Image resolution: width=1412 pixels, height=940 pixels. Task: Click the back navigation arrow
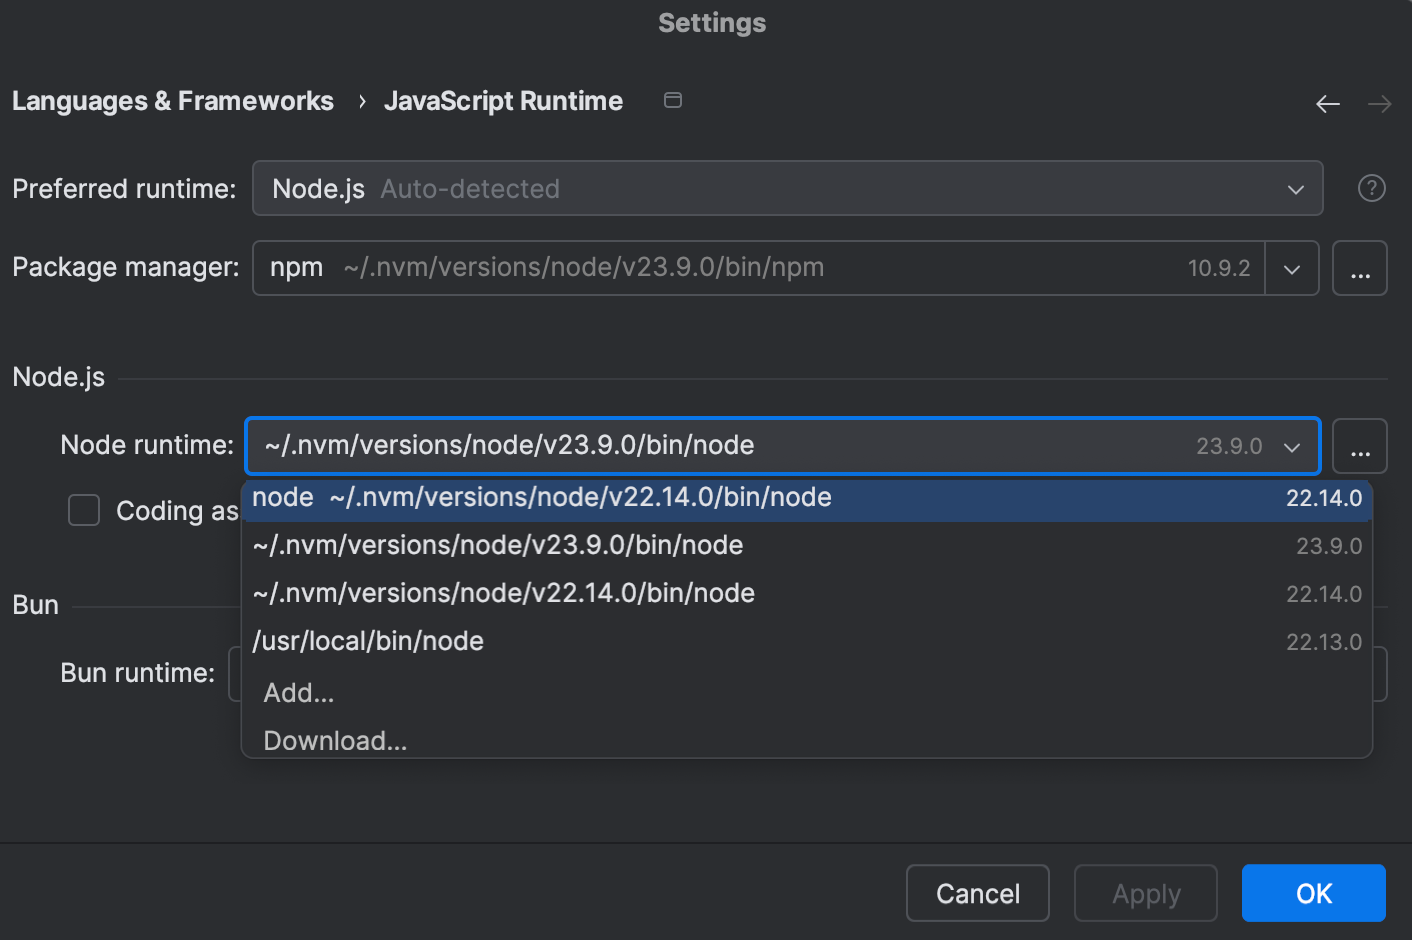pyautogui.click(x=1328, y=103)
